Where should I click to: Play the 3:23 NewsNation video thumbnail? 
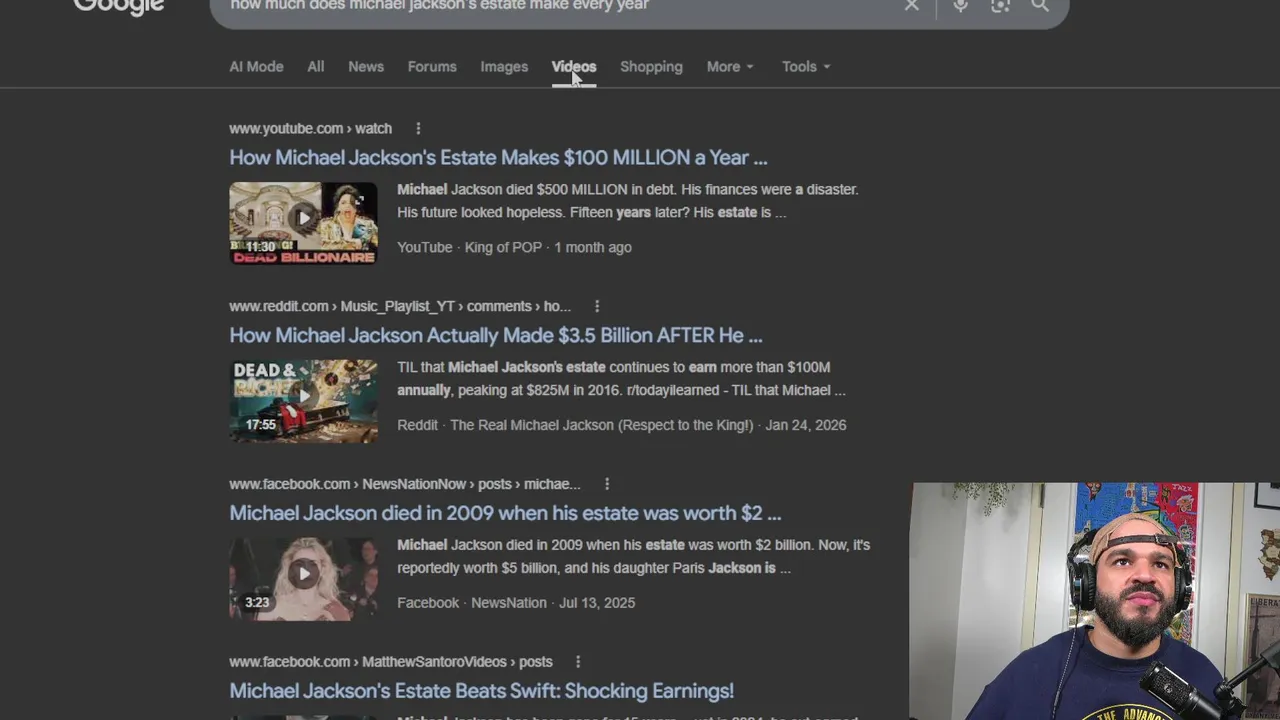tap(303, 578)
